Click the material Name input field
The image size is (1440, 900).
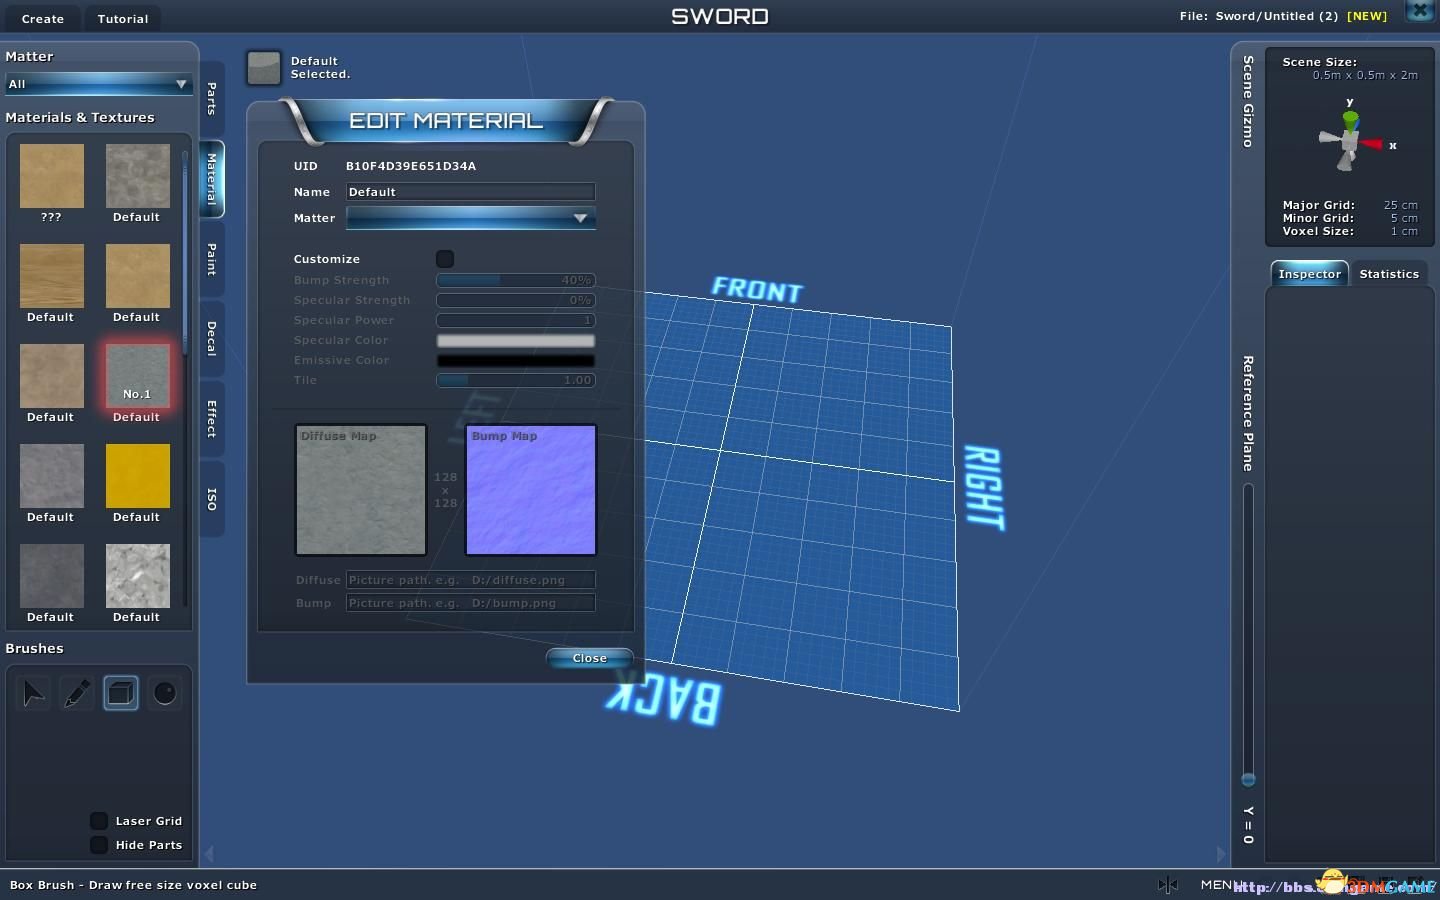click(471, 192)
